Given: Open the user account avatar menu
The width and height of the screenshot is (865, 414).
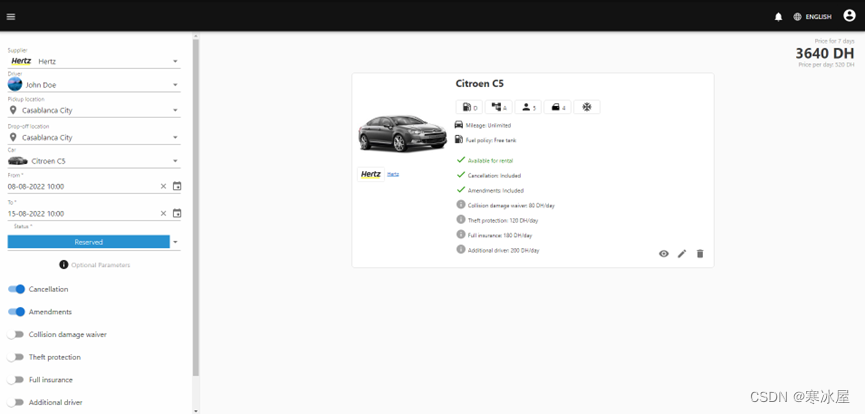Looking at the screenshot, I should point(849,15).
